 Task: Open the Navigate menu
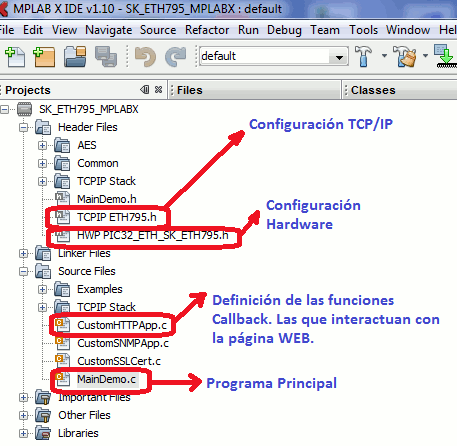point(109,30)
